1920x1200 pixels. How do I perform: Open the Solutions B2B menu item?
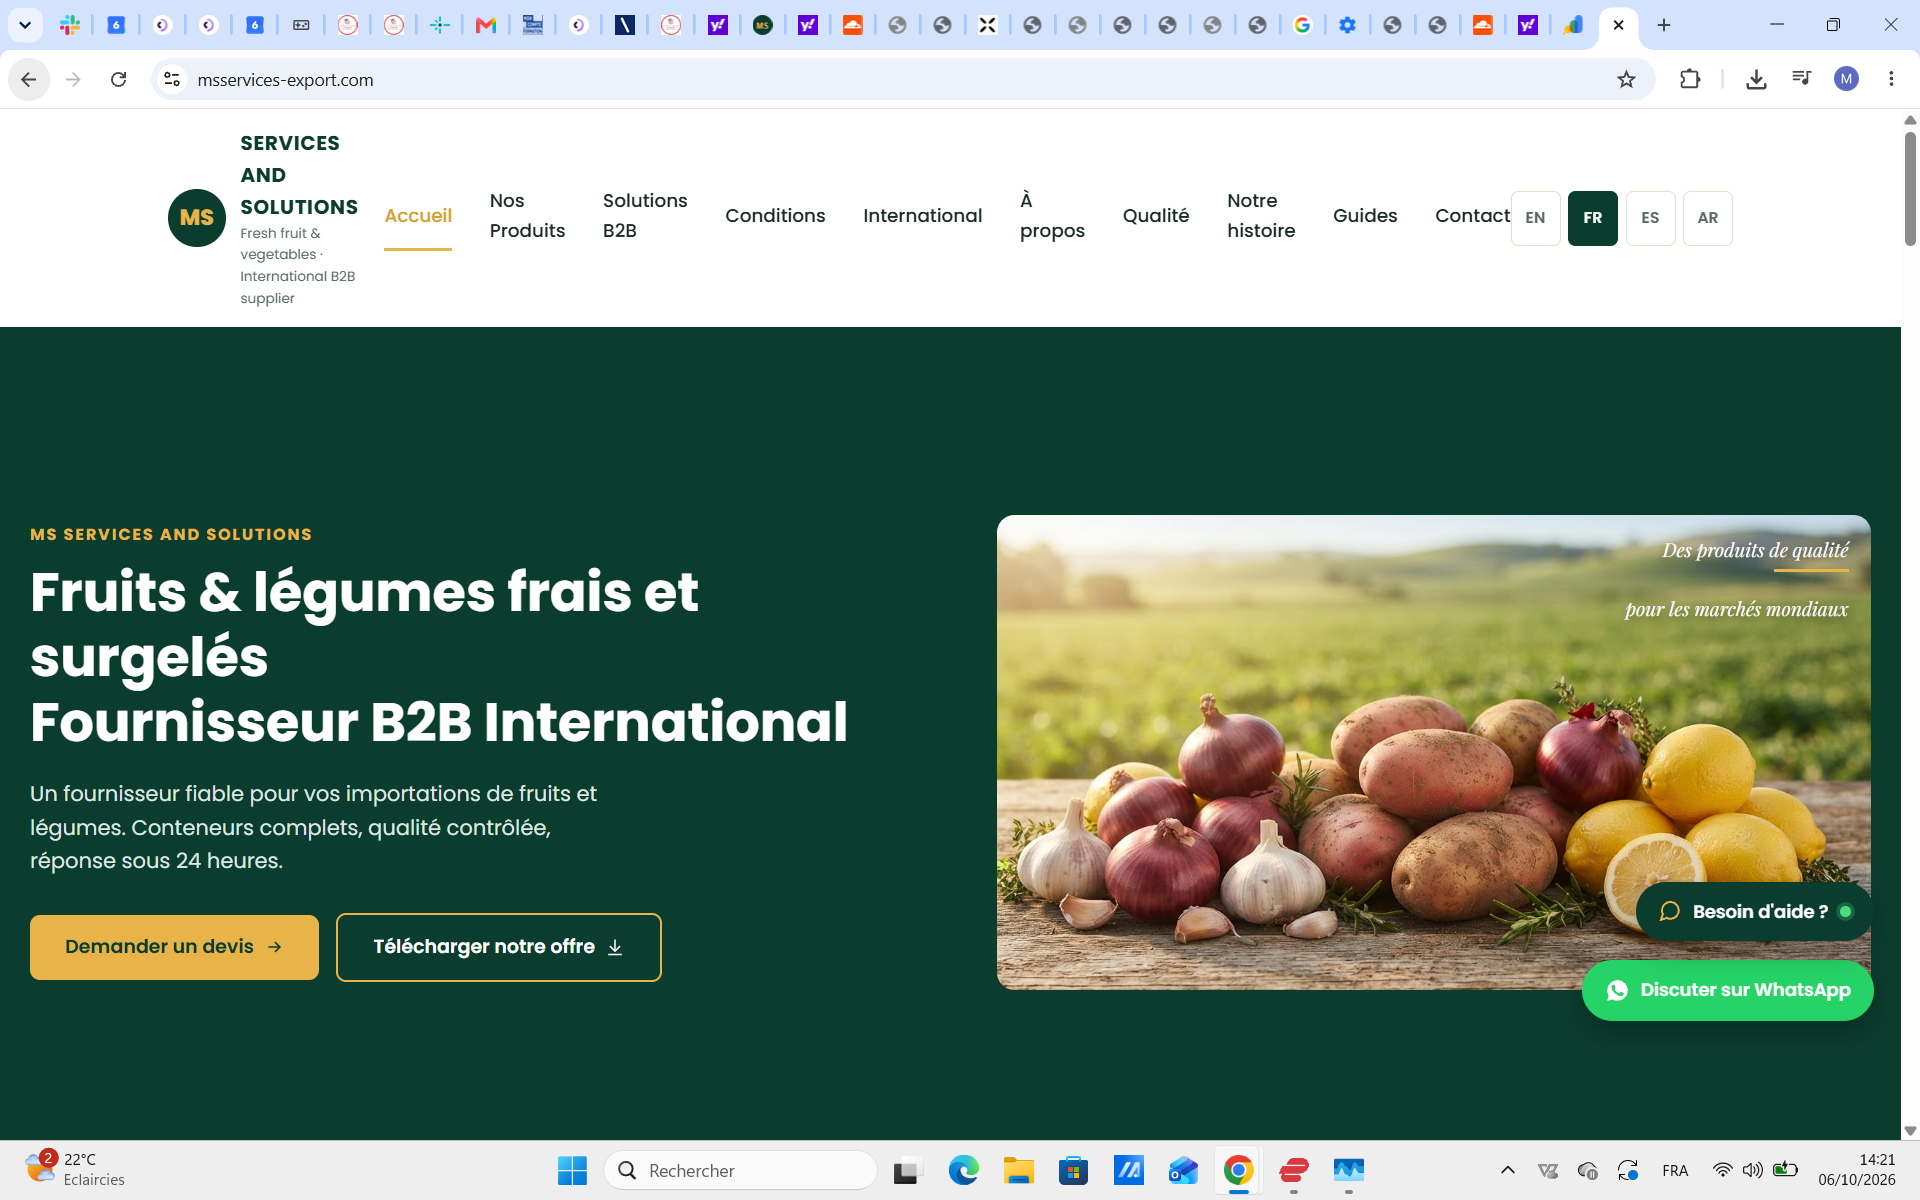tap(645, 216)
